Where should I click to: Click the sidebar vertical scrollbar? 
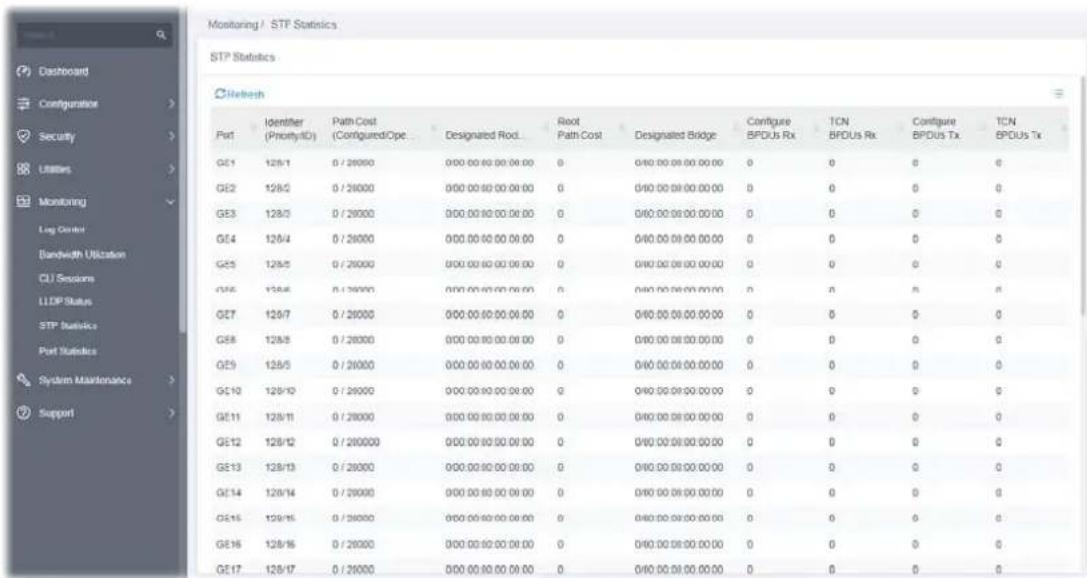183,173
